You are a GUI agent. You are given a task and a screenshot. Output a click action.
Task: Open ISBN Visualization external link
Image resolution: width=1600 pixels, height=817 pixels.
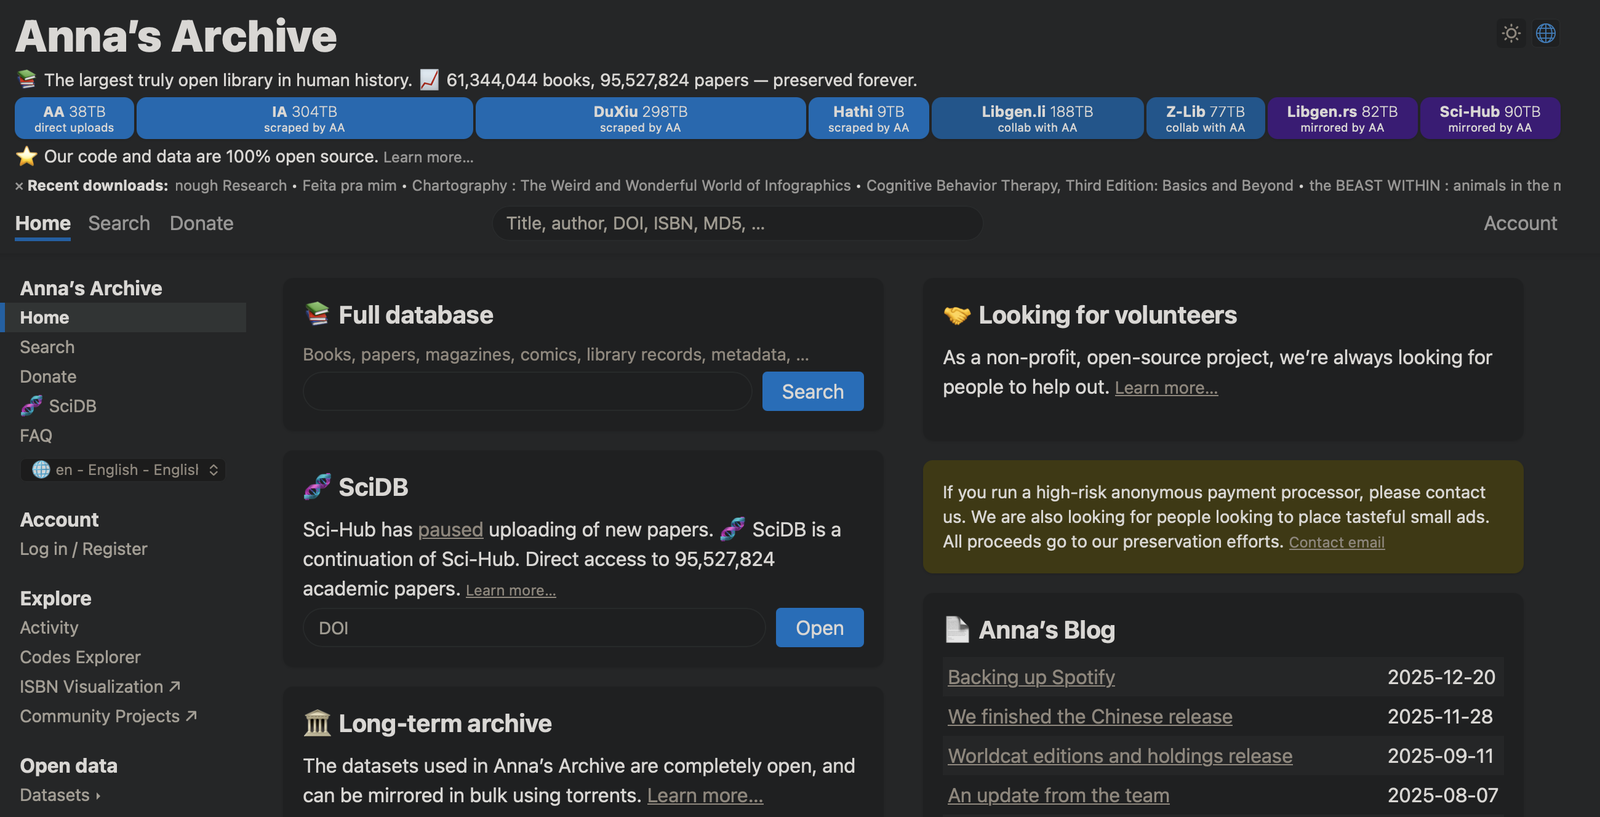tap(100, 687)
